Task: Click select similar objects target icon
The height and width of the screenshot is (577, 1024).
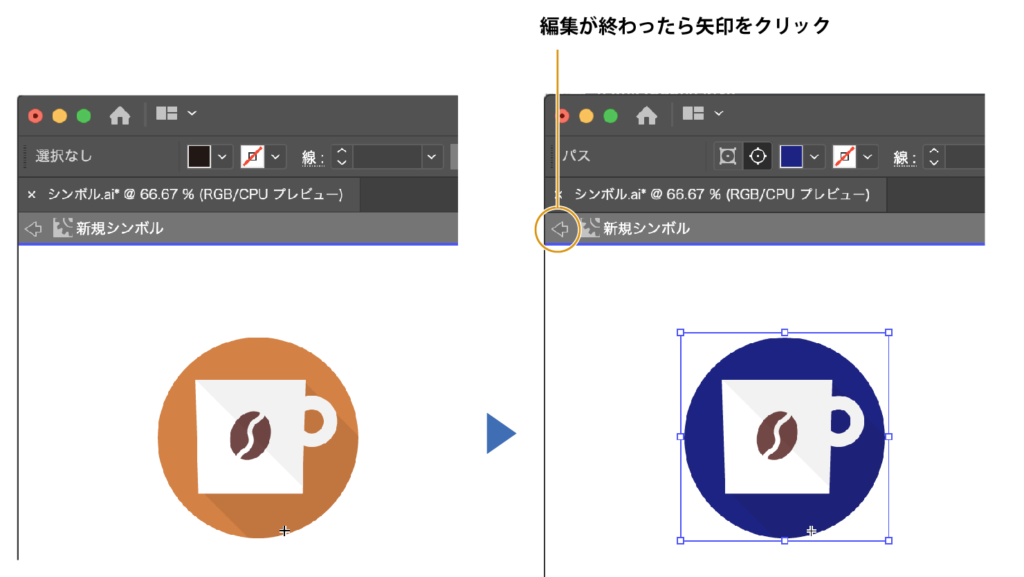Action: pyautogui.click(x=758, y=157)
